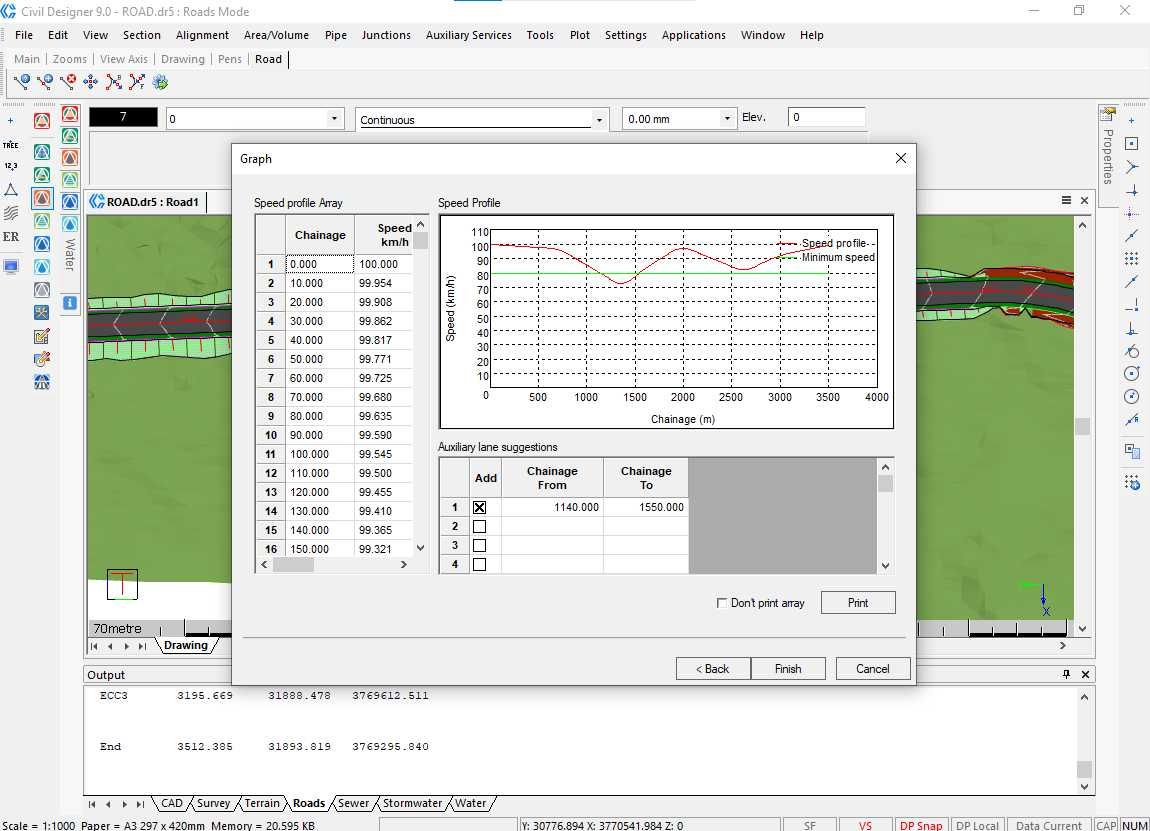Click the Cancel button
This screenshot has height=831, width=1150.
click(873, 669)
